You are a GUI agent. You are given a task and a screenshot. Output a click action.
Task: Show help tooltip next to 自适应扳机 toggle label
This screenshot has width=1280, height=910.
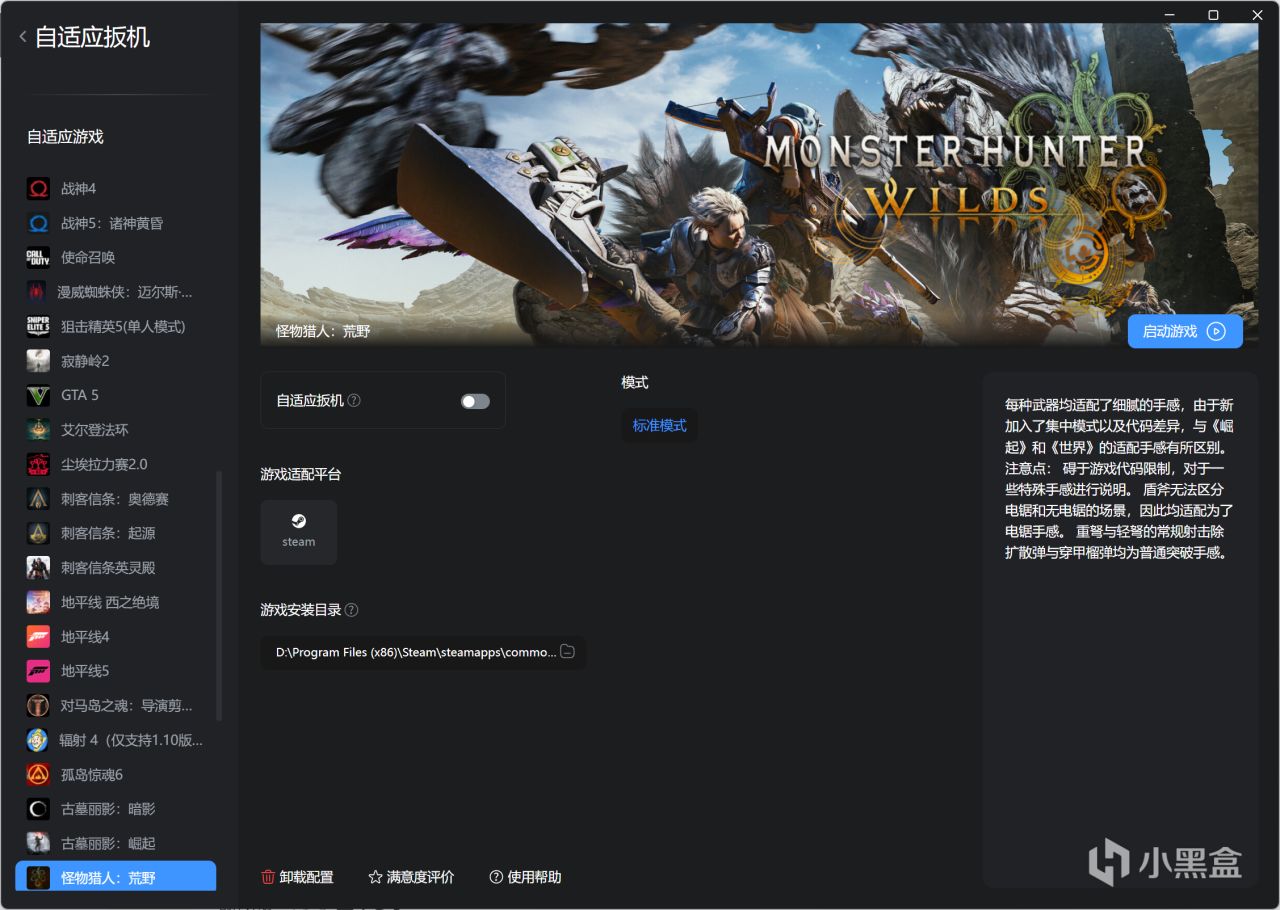pos(354,400)
